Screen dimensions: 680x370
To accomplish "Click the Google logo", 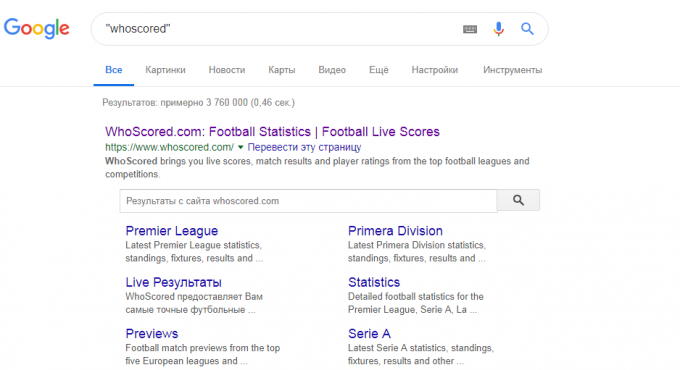I will coord(36,28).
